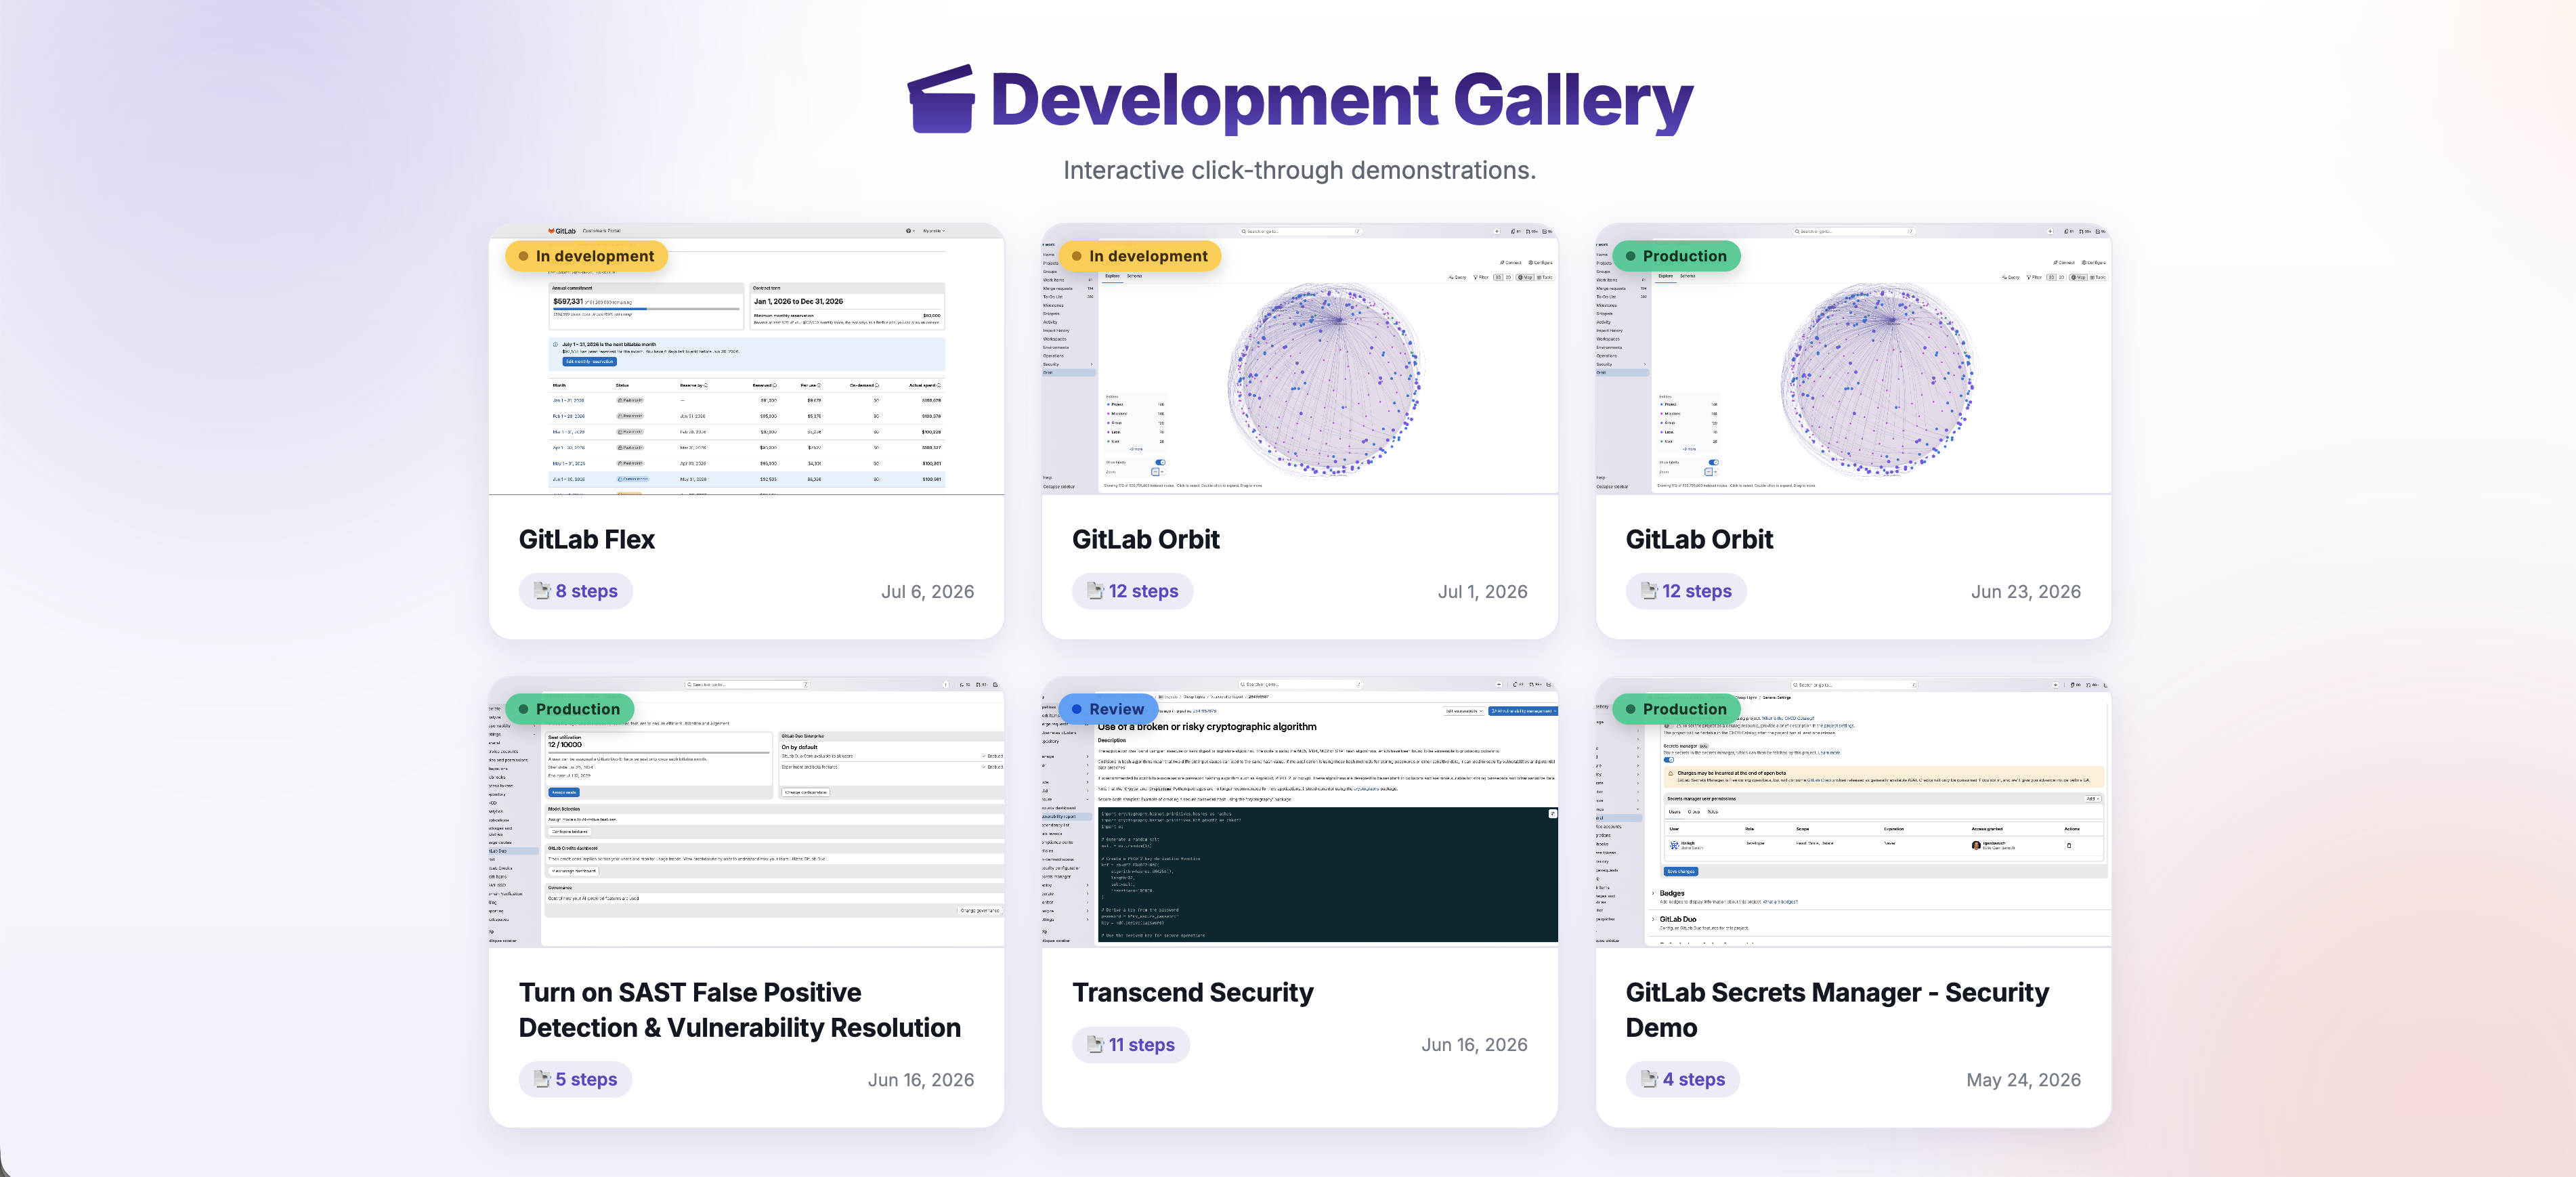
Task: Open 'GitLab Secrets Manager - Security Demo' title
Action: click(x=1836, y=1010)
